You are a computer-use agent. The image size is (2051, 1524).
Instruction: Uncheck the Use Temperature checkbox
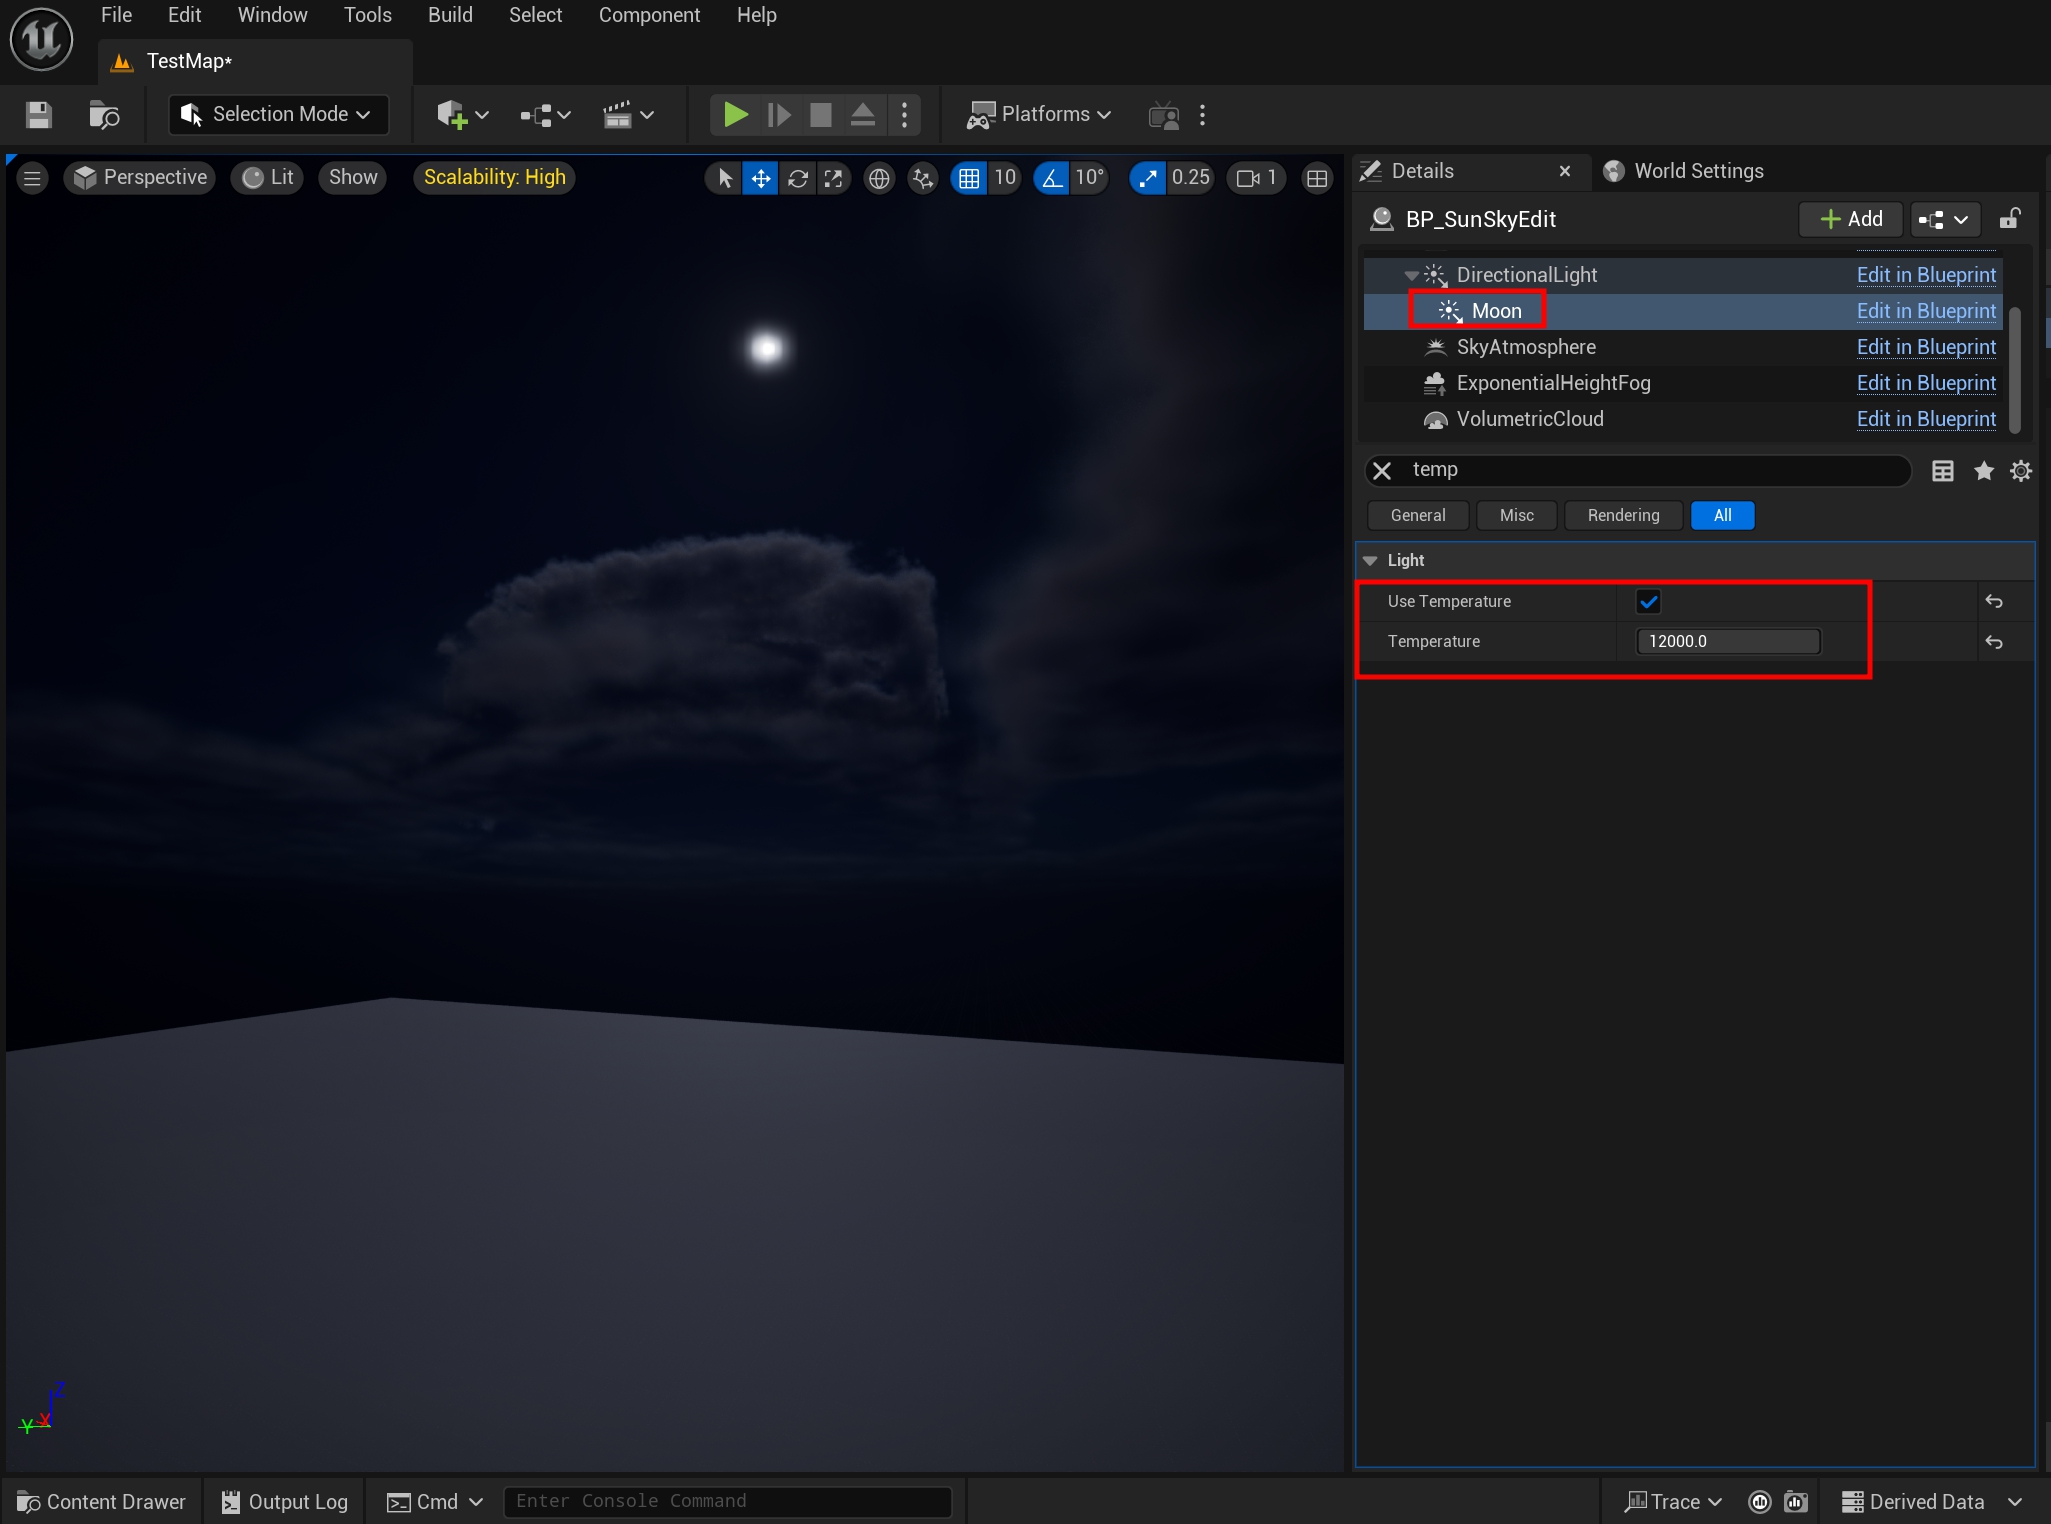1648,602
